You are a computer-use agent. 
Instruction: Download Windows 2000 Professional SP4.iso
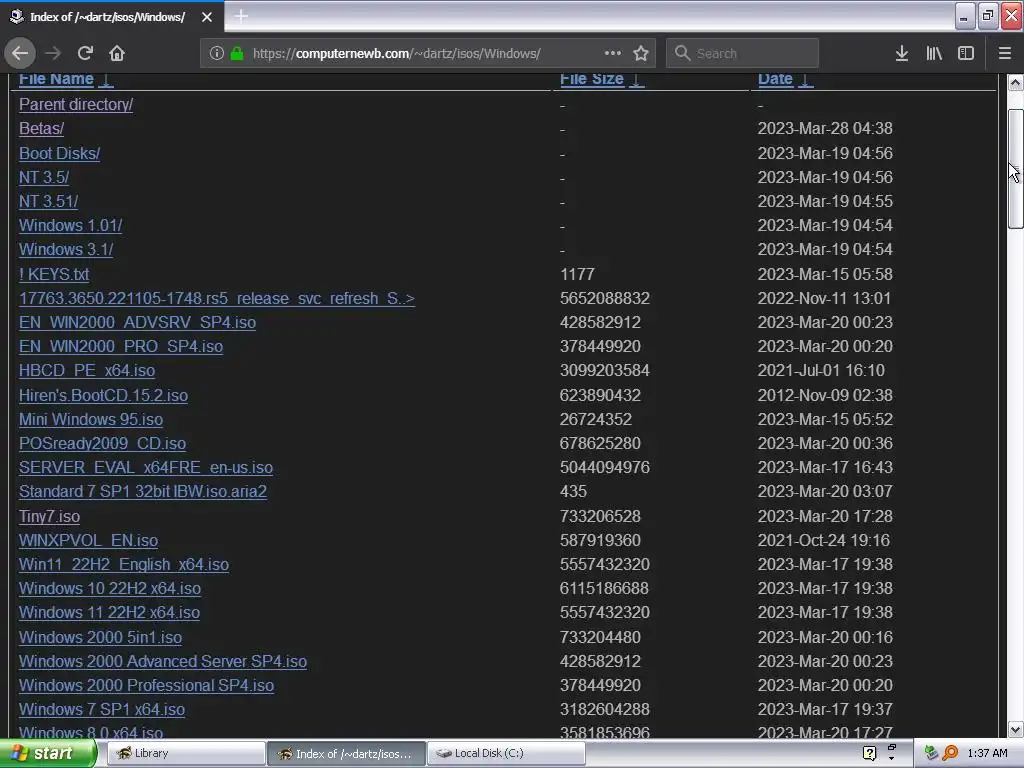pos(146,686)
